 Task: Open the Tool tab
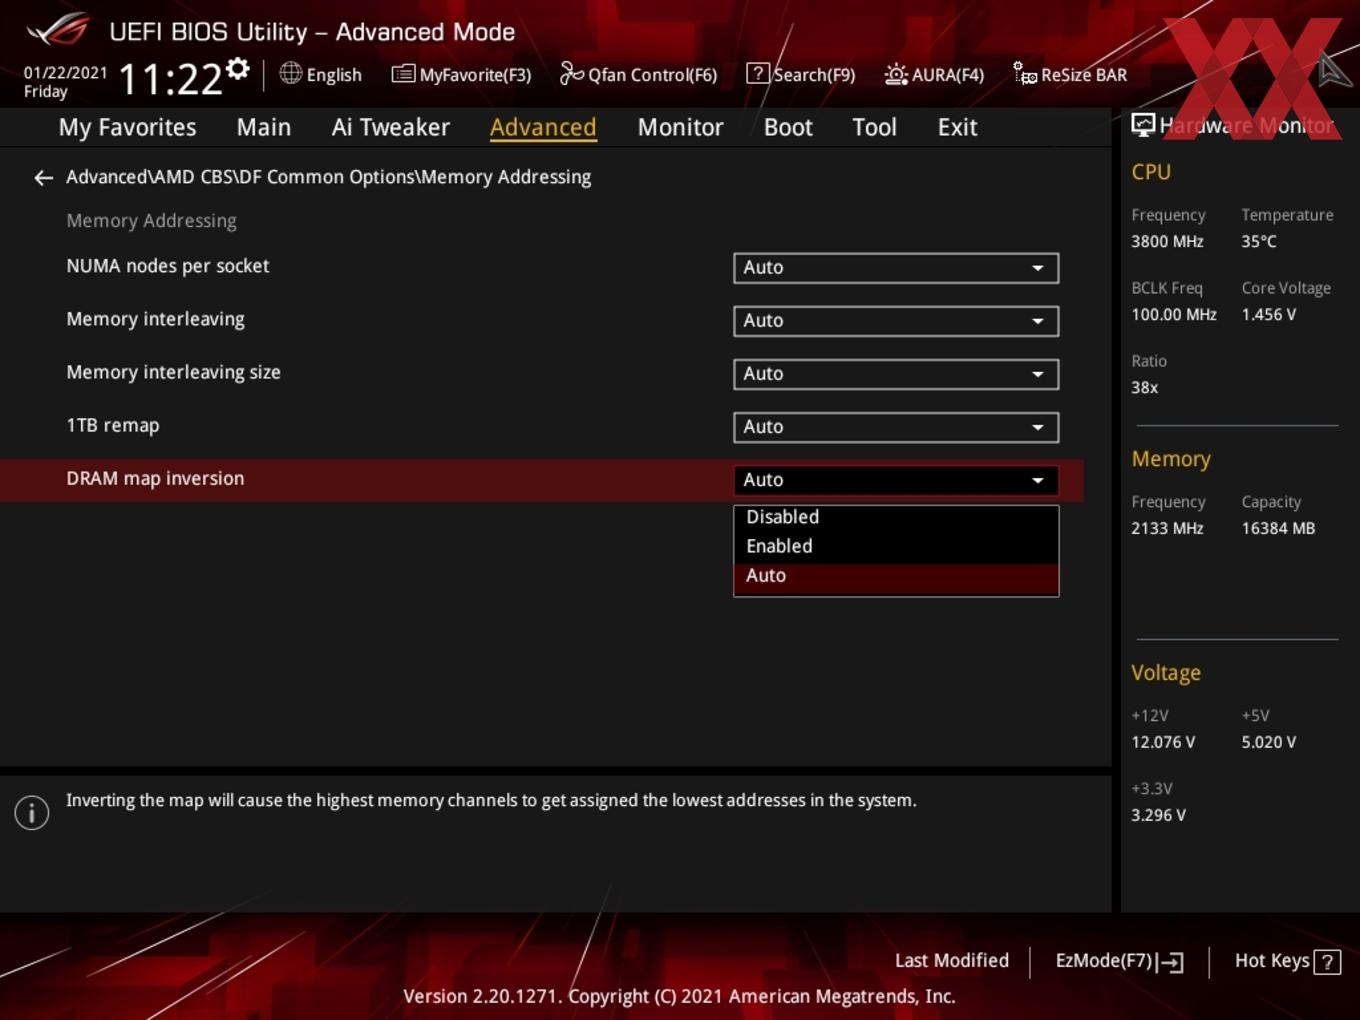click(874, 127)
